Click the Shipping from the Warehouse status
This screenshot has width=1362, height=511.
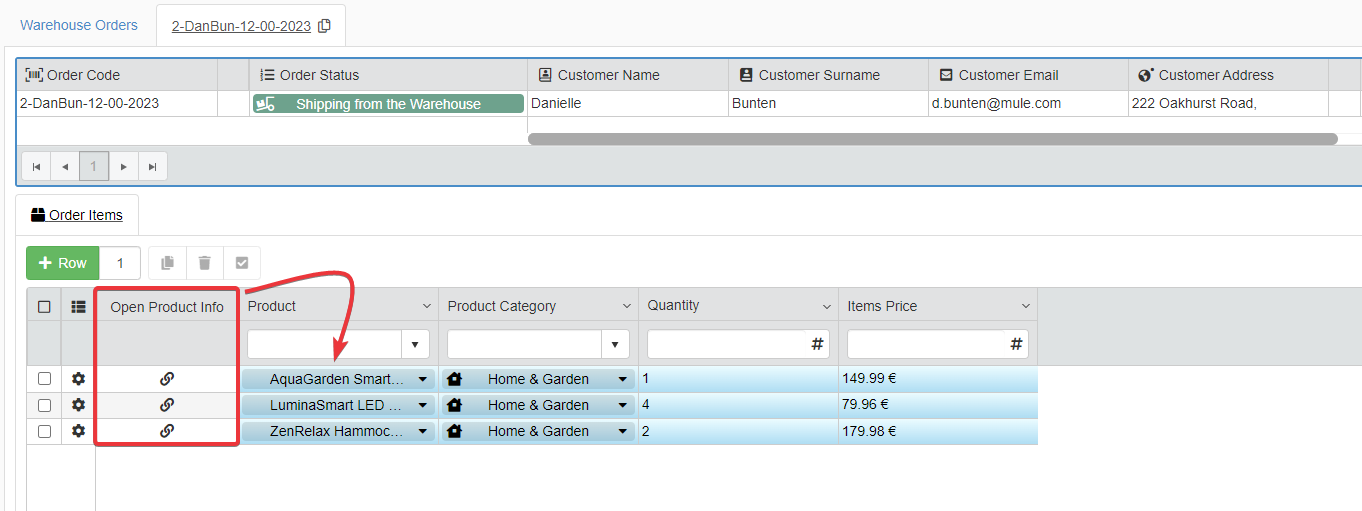click(388, 104)
